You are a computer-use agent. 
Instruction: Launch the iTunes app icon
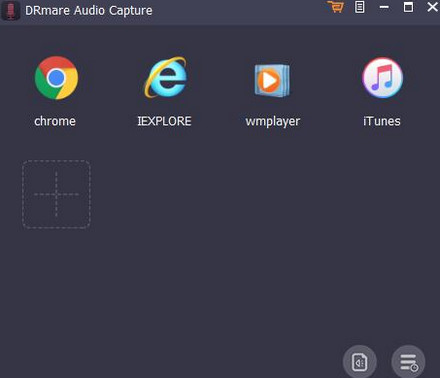pyautogui.click(x=382, y=78)
